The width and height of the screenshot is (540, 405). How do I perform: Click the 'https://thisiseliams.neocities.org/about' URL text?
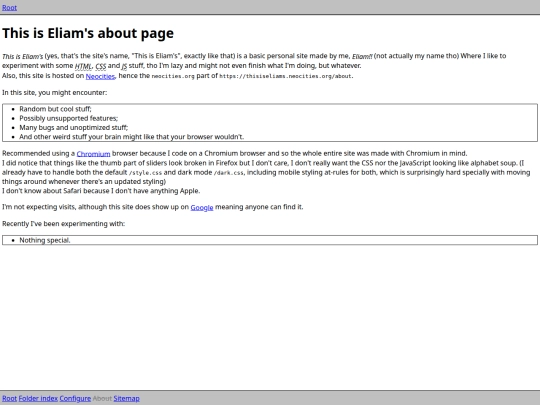[x=286, y=76]
